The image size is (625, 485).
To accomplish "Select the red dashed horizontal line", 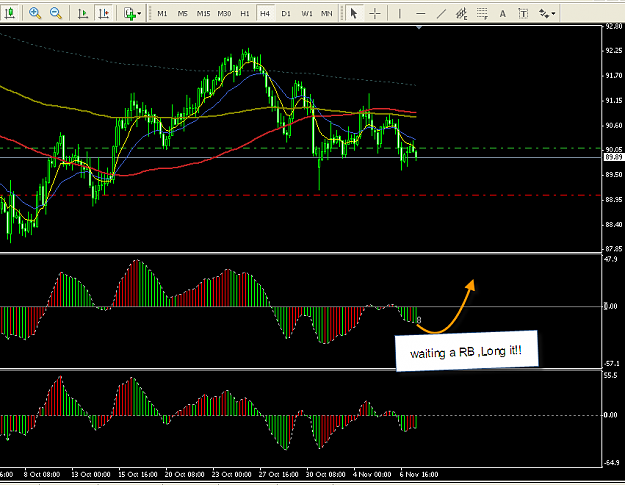I will [x=301, y=195].
